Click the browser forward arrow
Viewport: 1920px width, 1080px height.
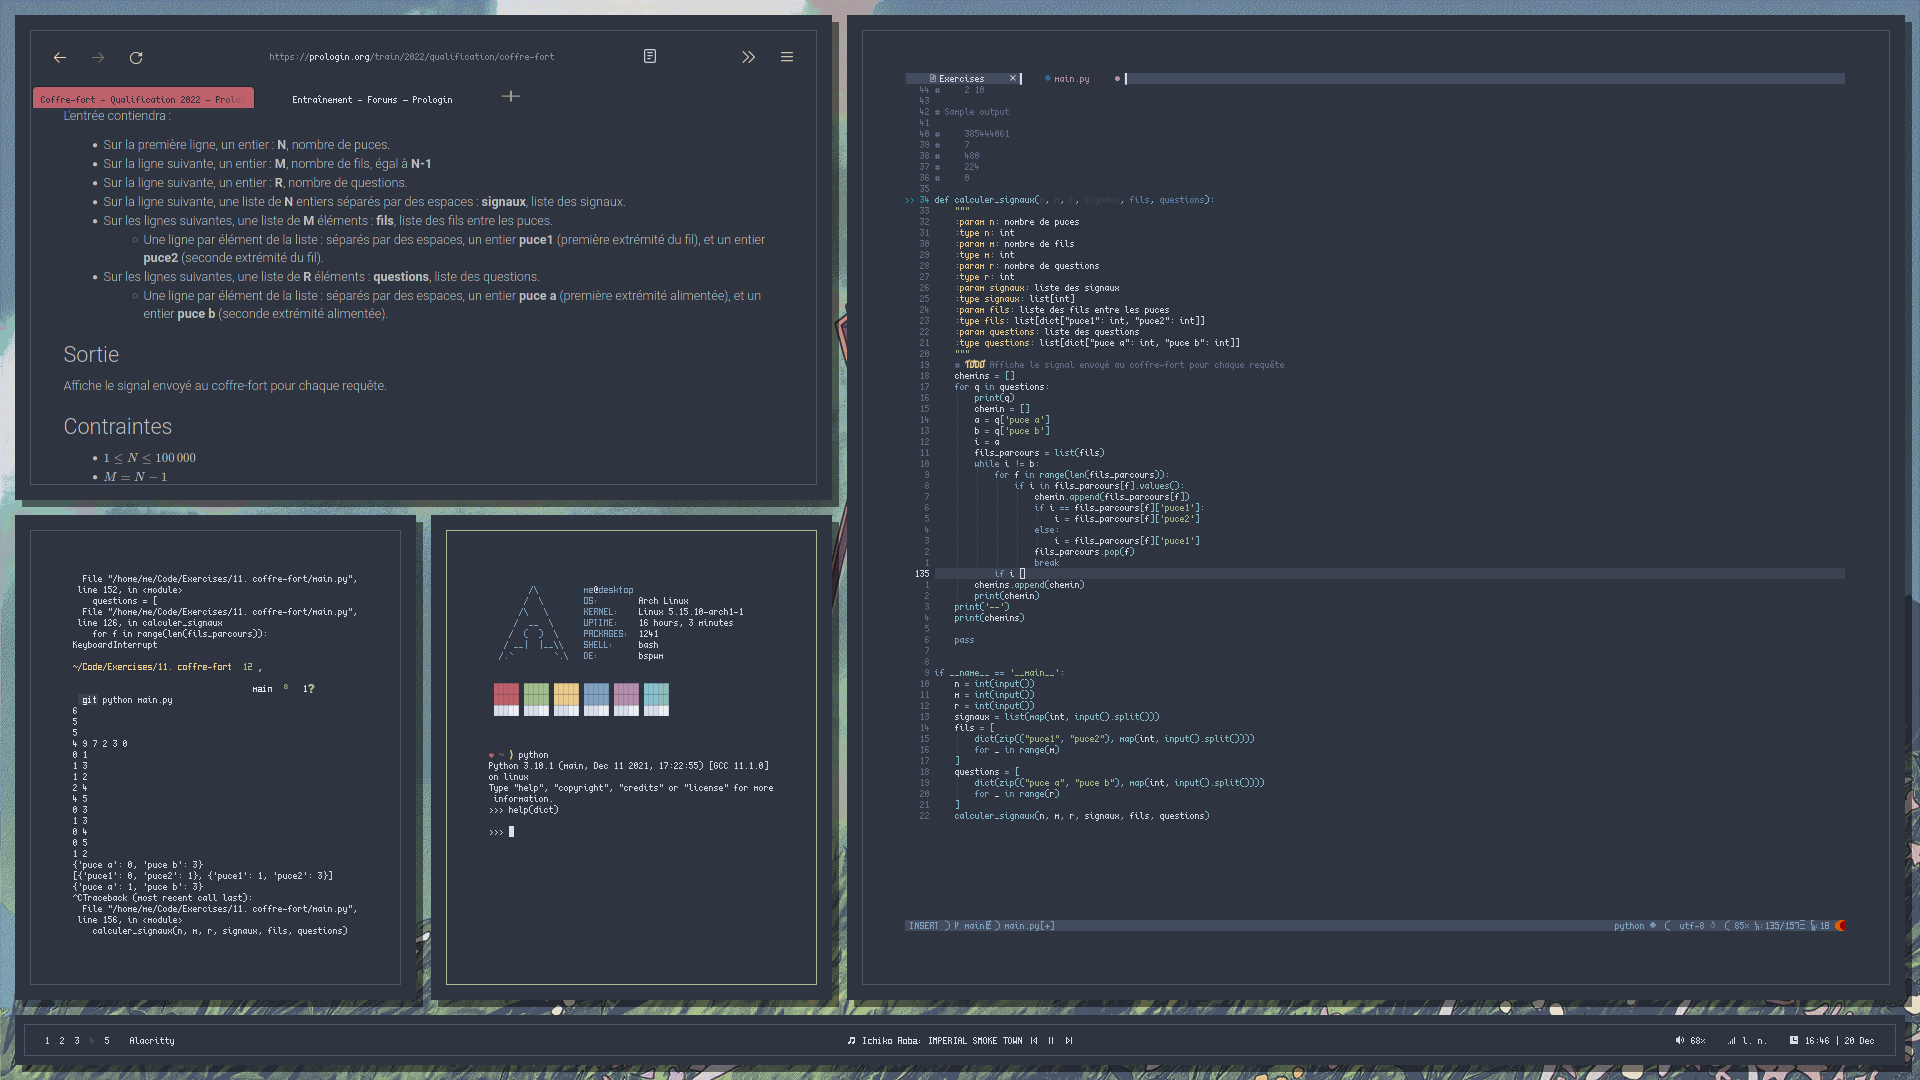point(98,58)
